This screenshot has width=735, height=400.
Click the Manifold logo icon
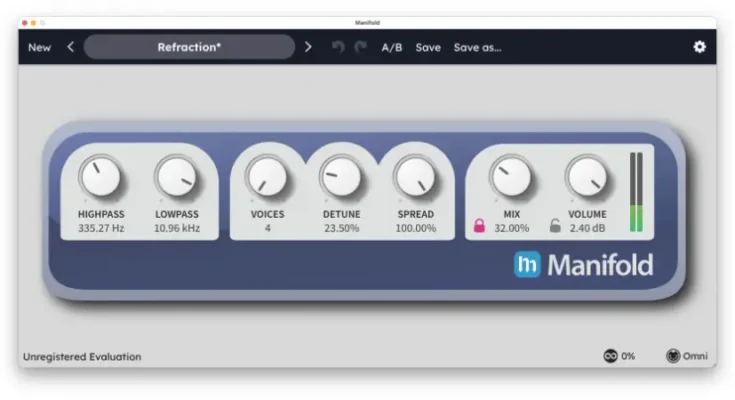pyautogui.click(x=527, y=264)
